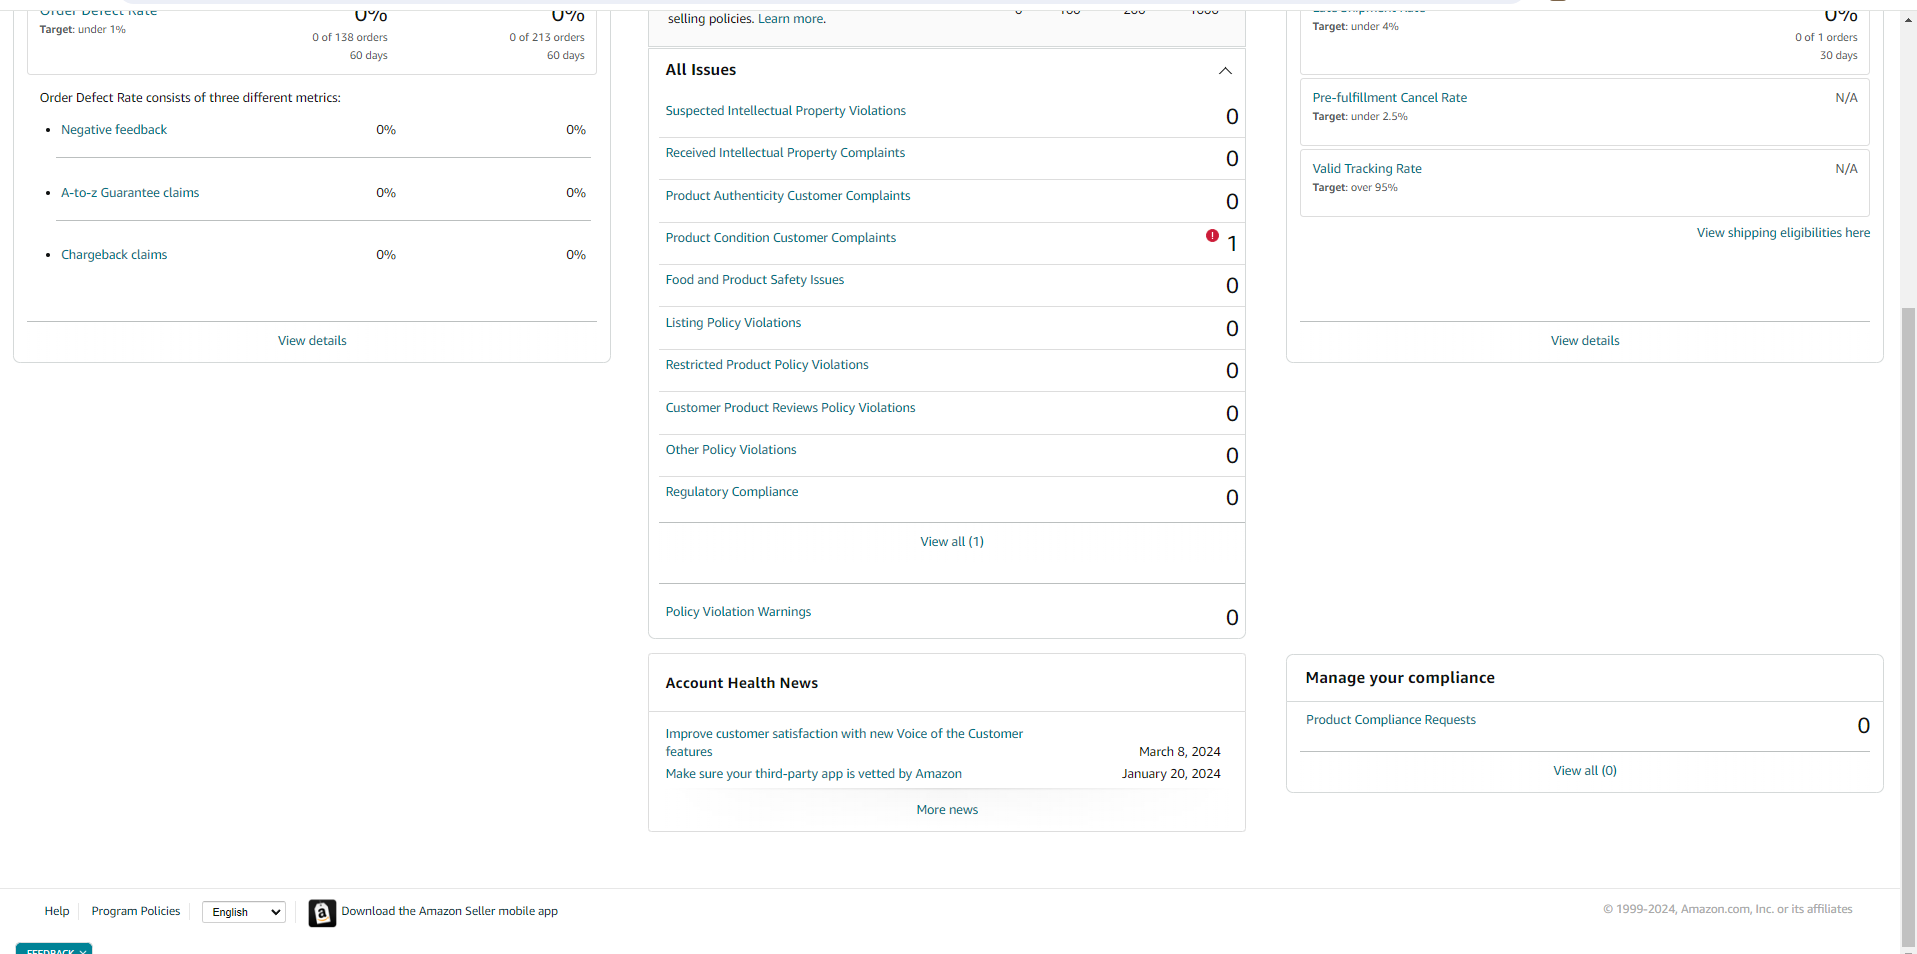Click Learn more about selling policies
The height and width of the screenshot is (954, 1917).
coord(791,19)
